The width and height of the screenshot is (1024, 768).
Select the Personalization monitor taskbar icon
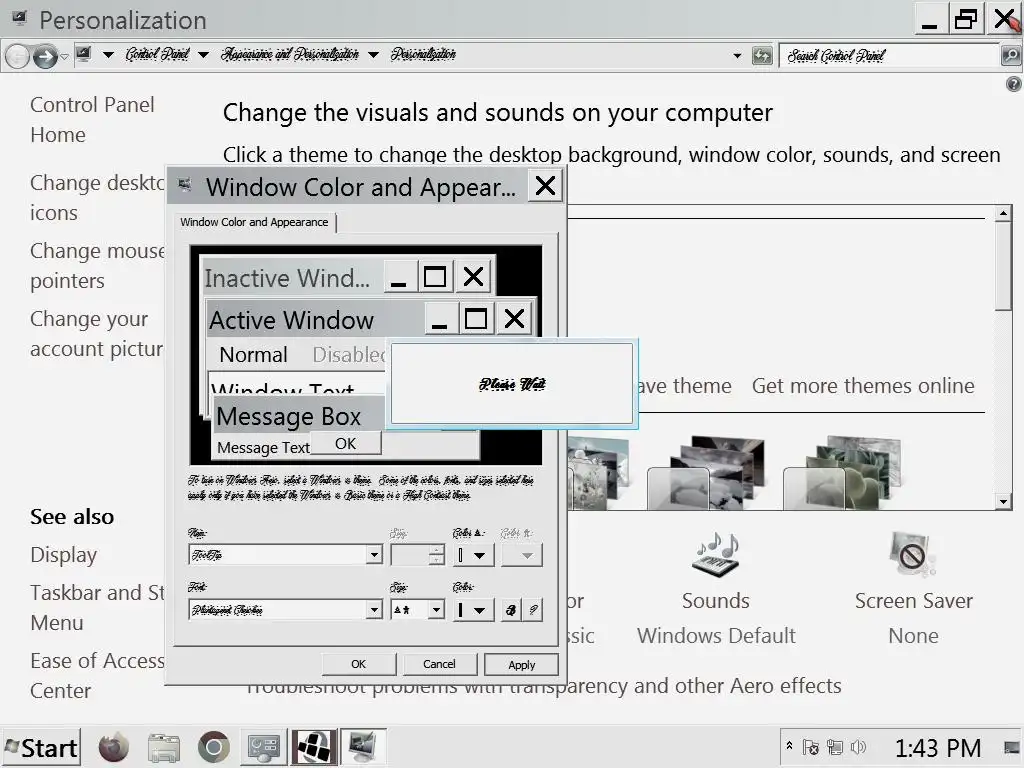coord(363,748)
